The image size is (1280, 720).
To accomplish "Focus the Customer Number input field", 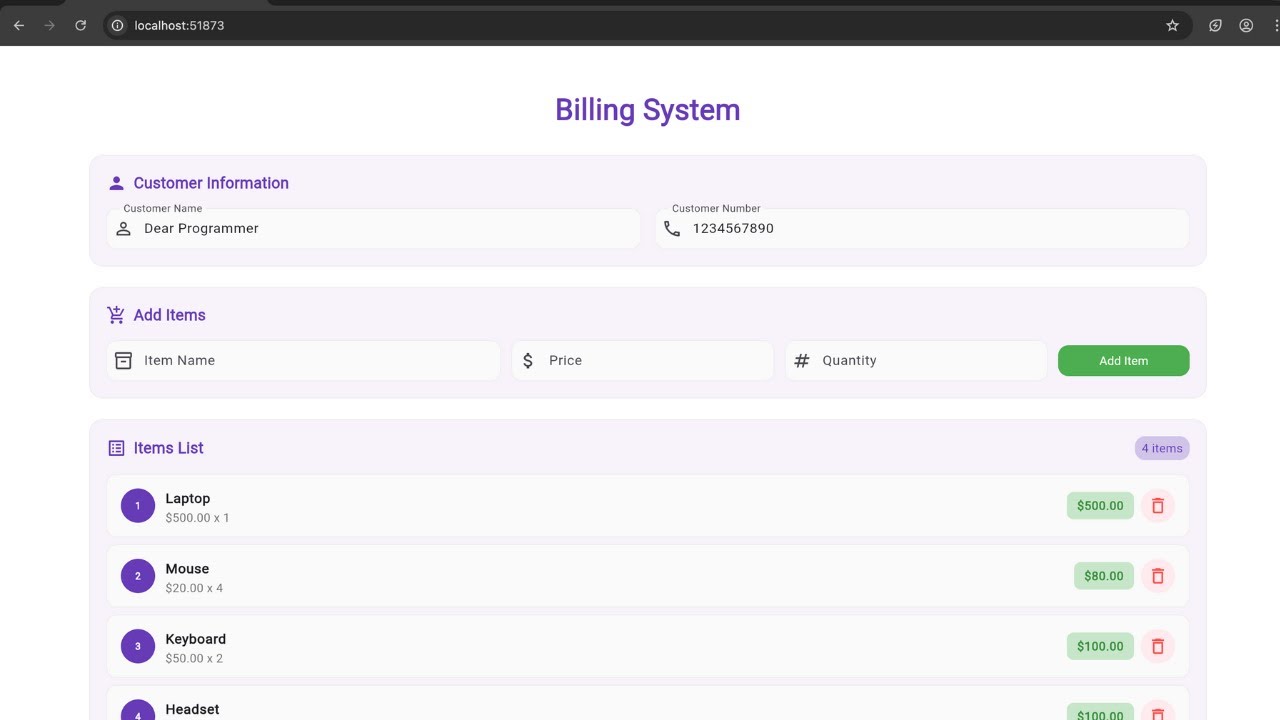I will (x=922, y=229).
